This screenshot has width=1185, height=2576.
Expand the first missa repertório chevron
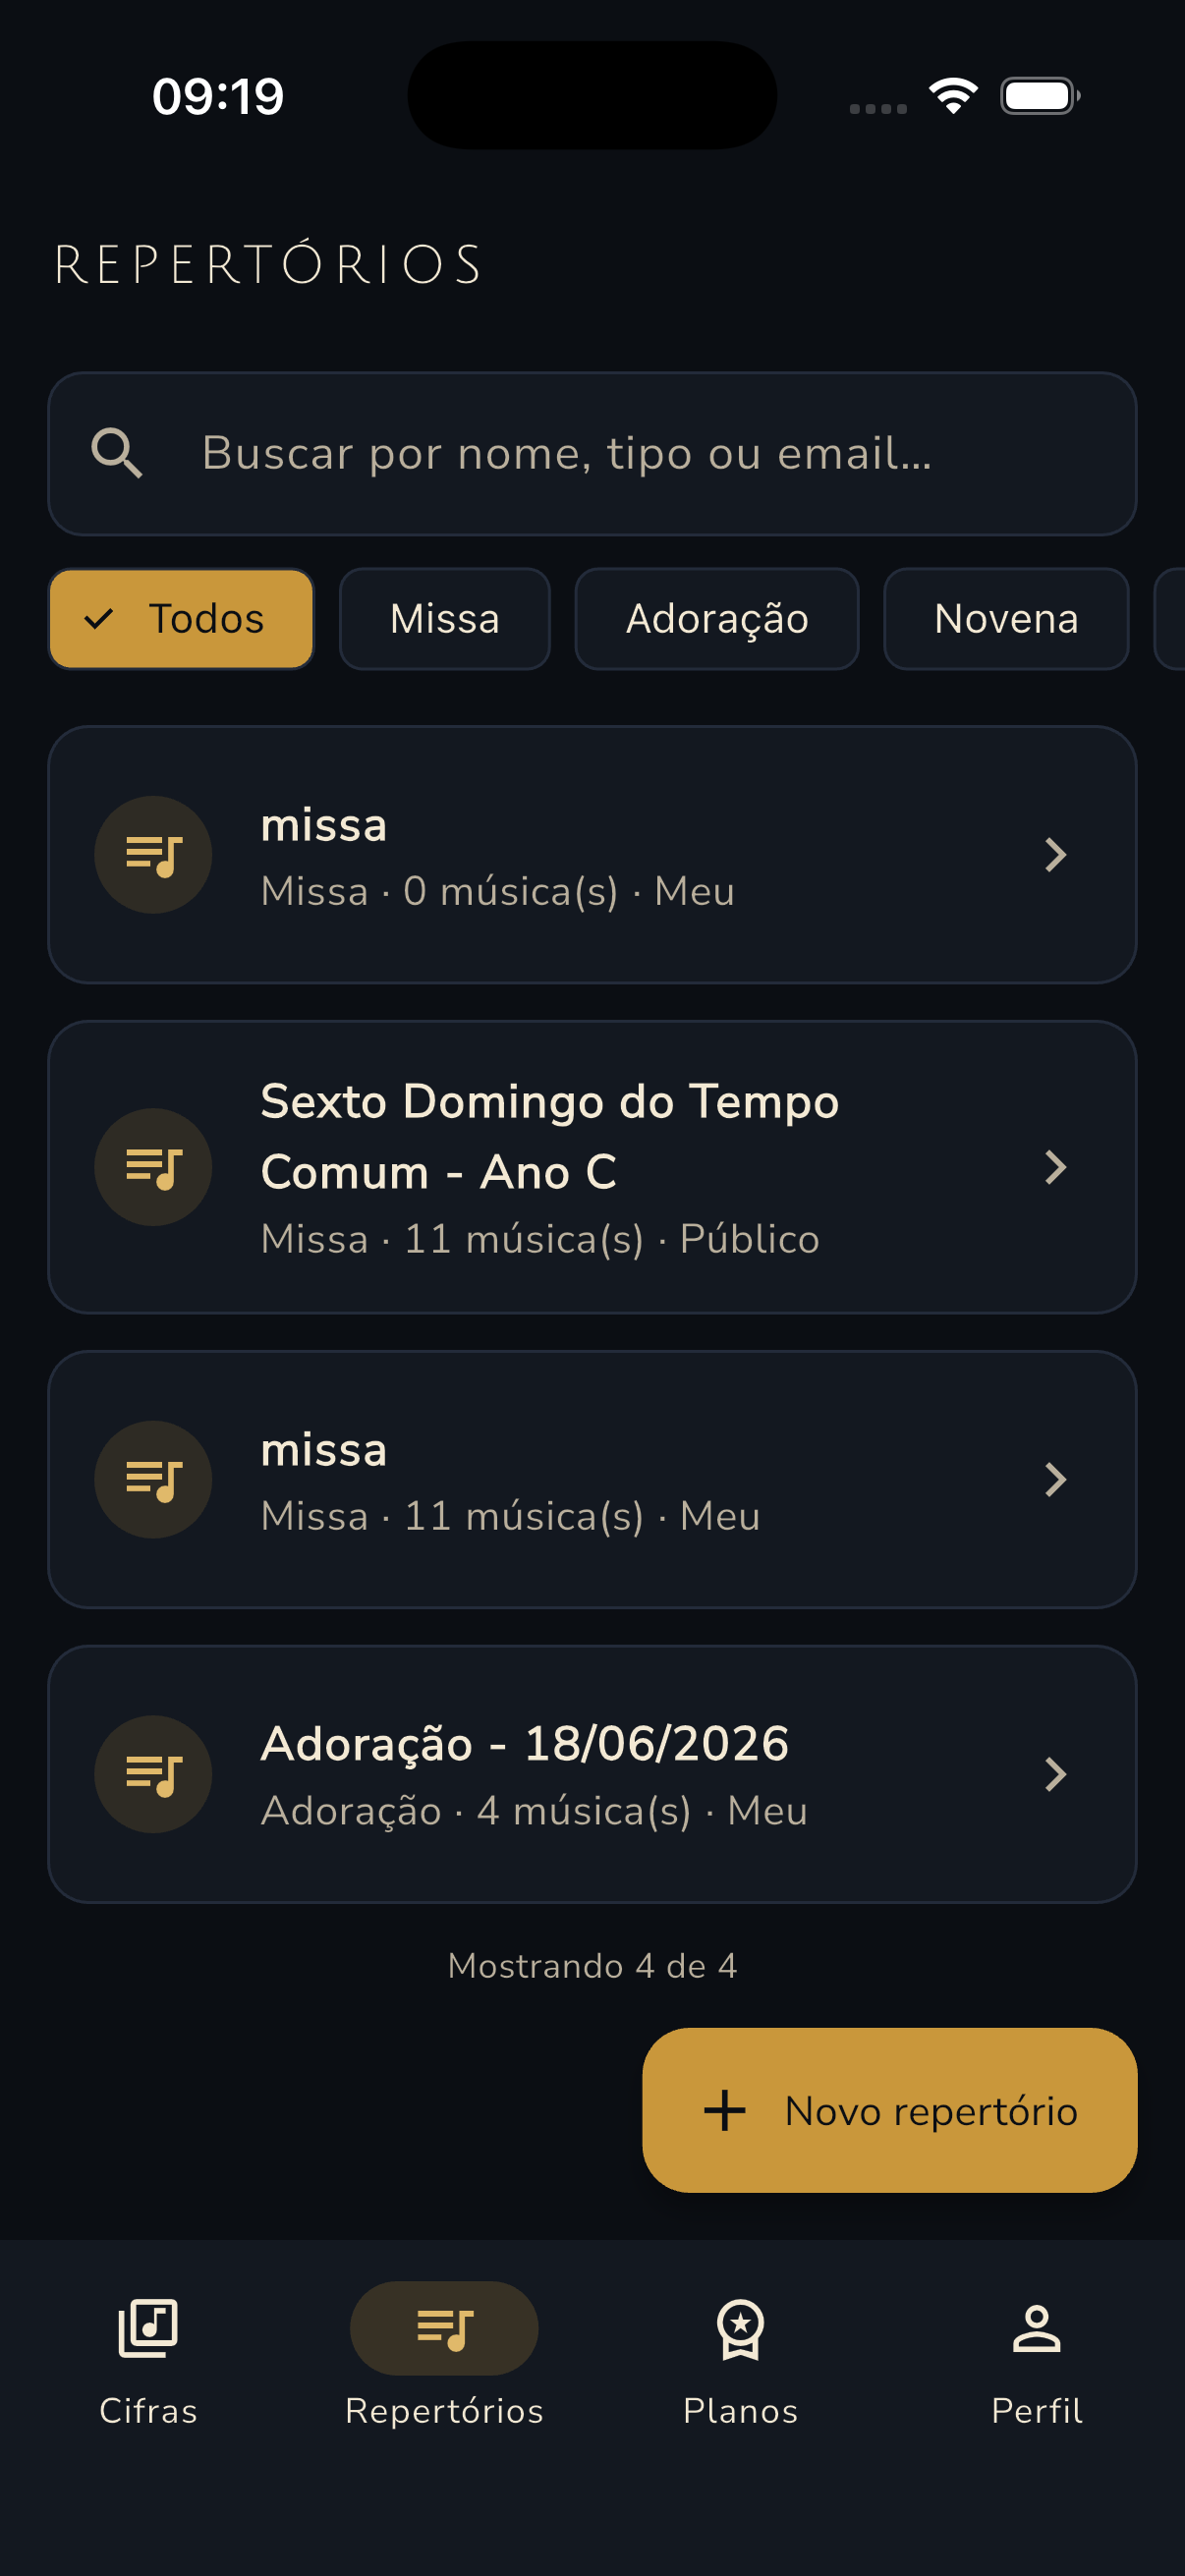tap(1056, 855)
